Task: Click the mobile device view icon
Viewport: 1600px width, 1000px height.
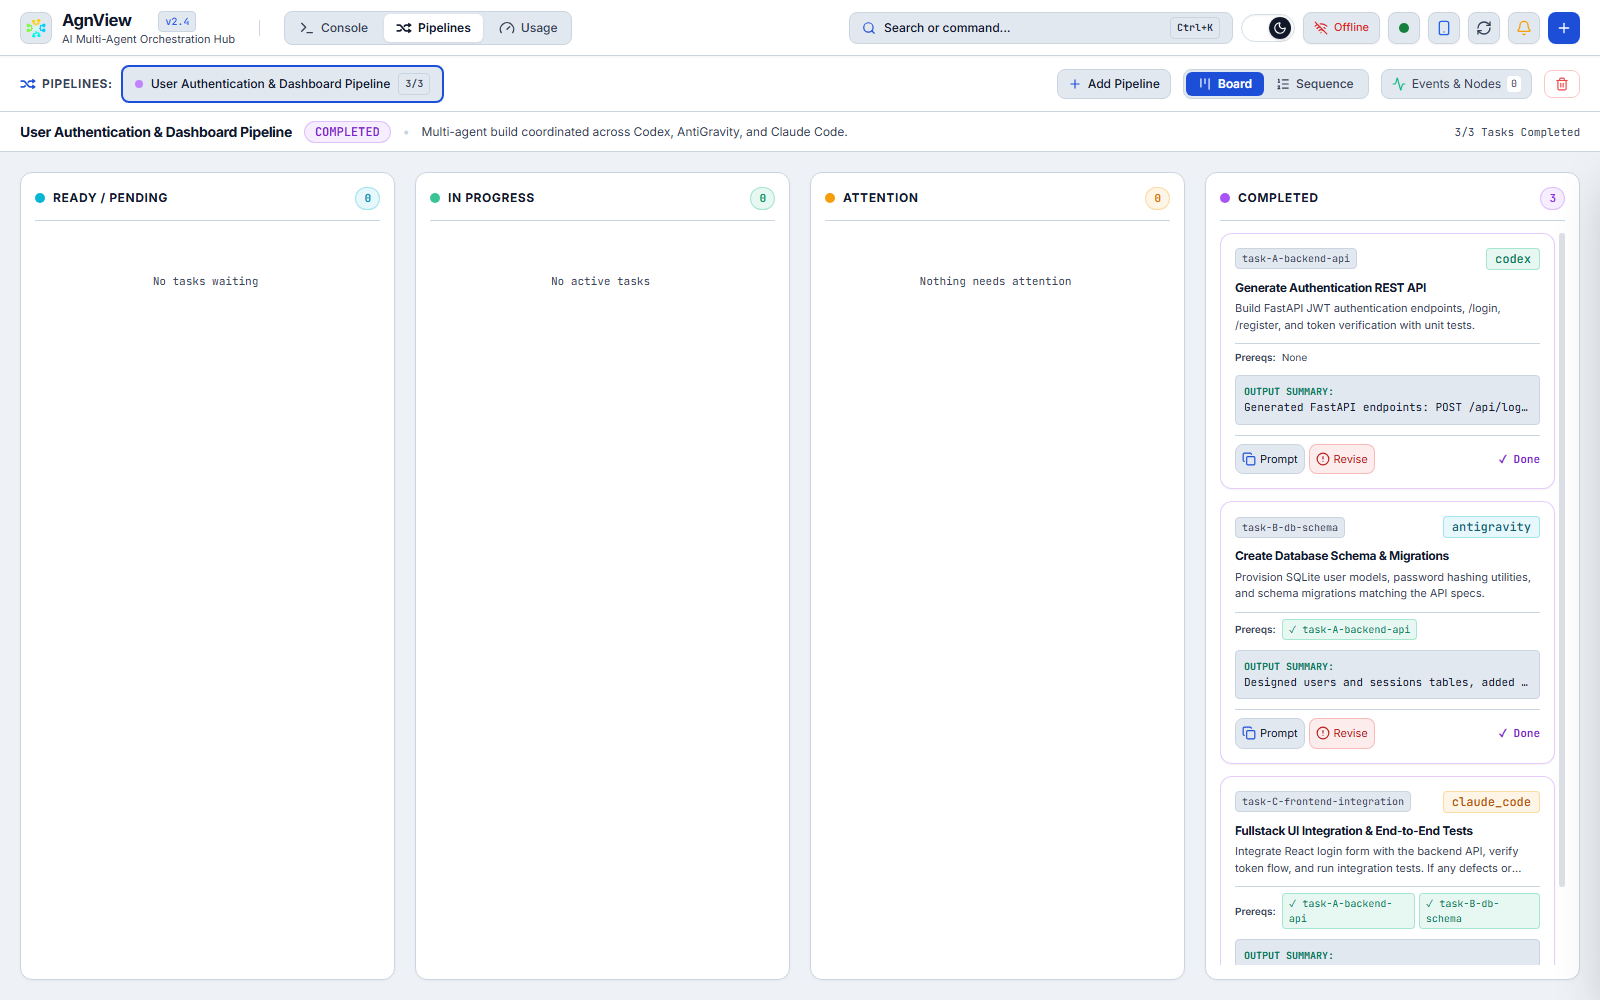Action: click(1444, 28)
